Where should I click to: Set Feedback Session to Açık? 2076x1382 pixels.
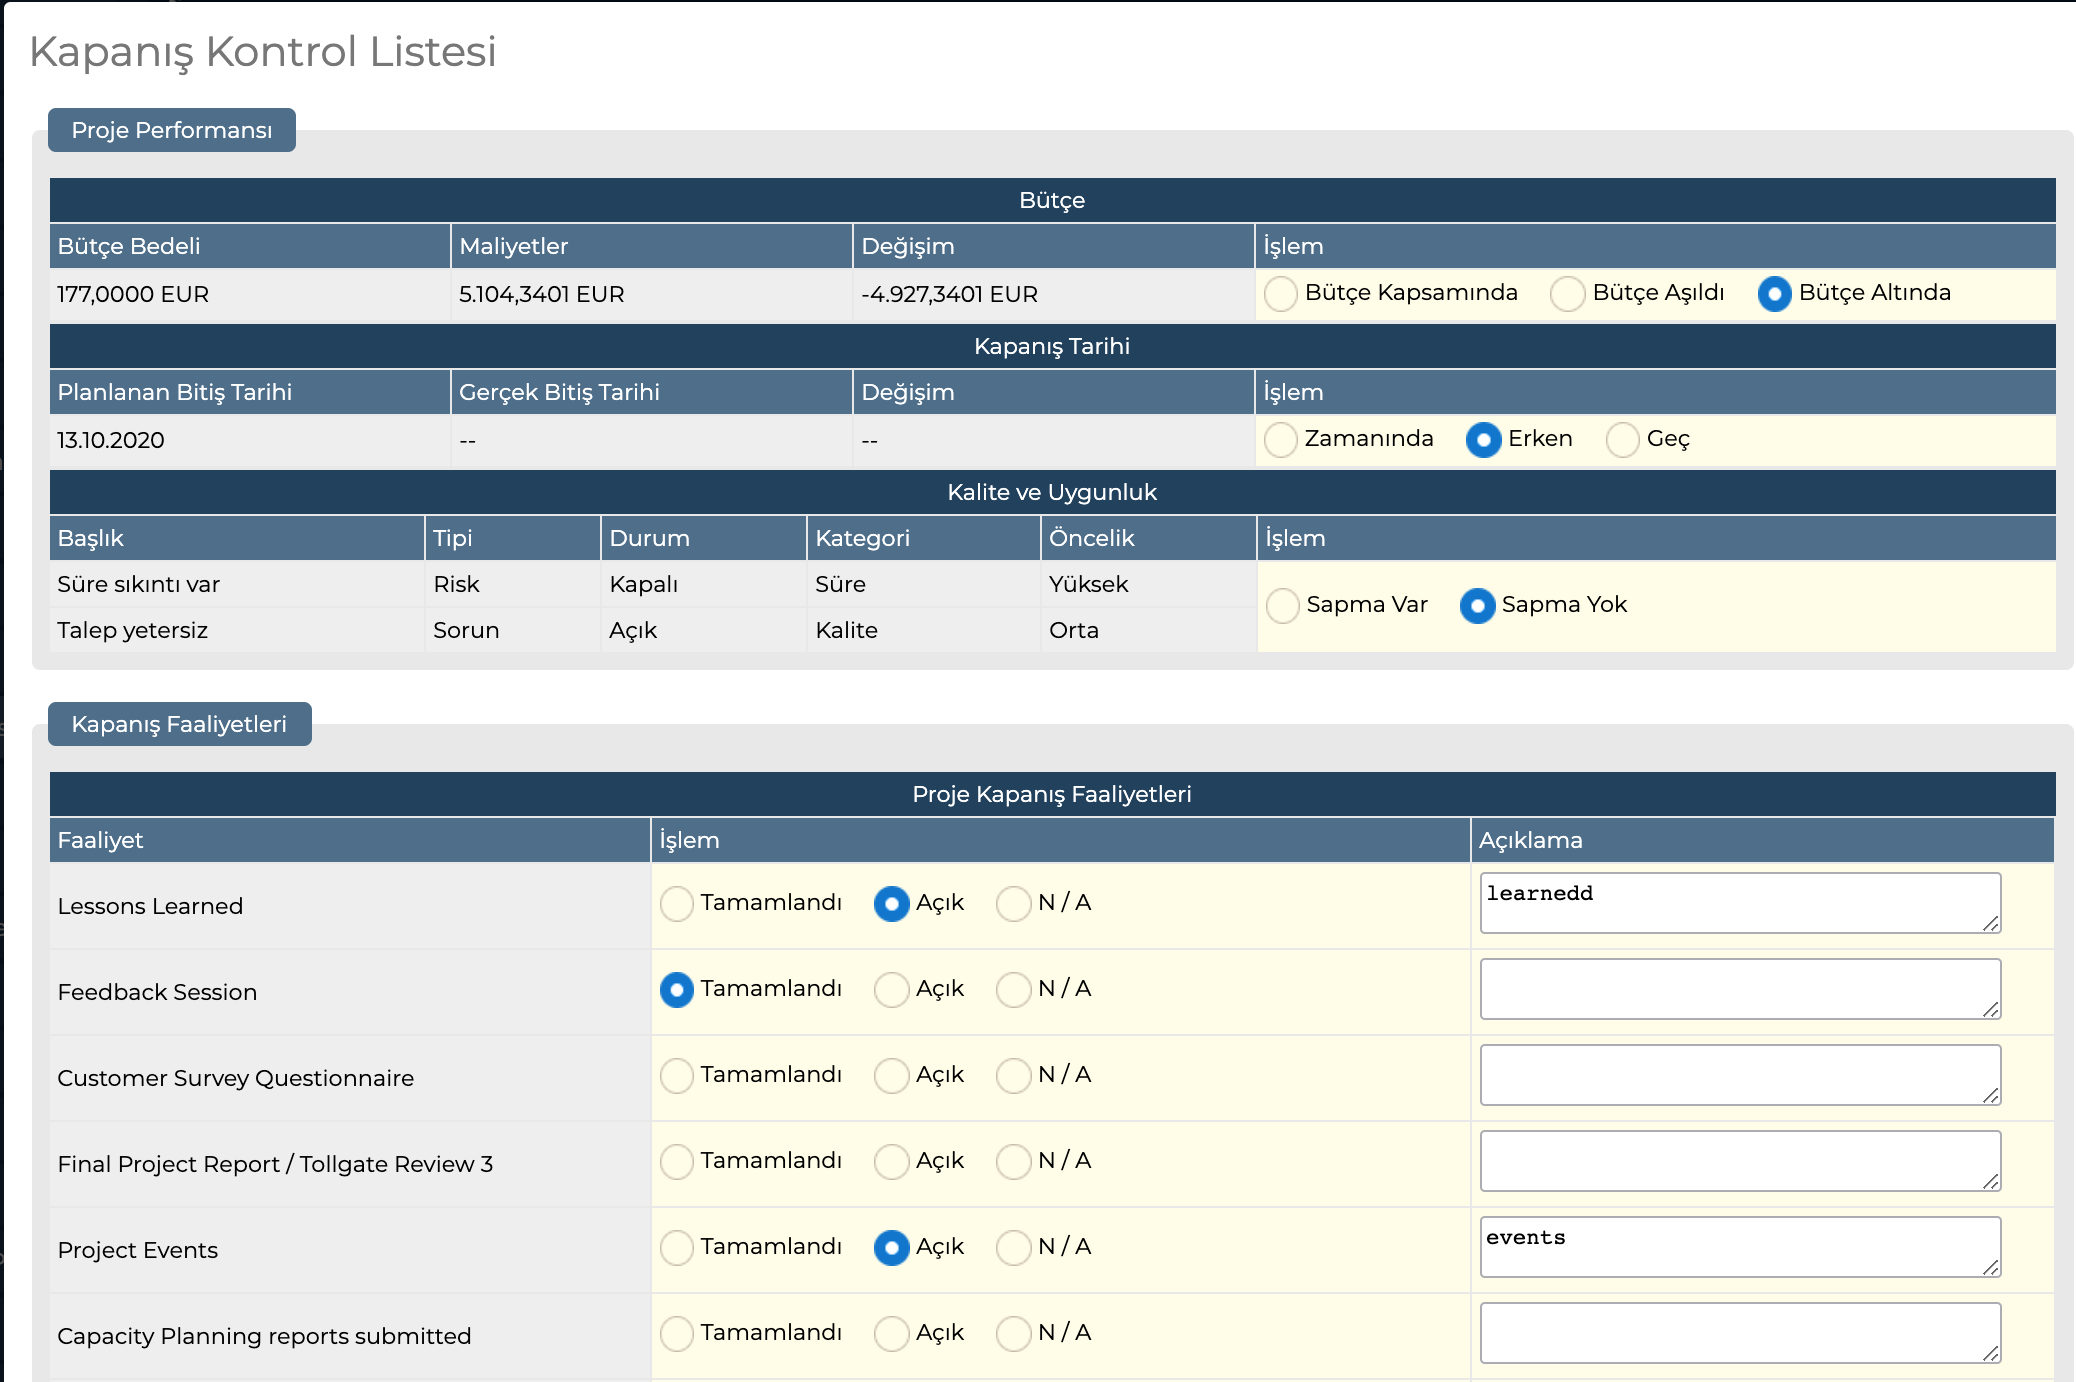891,990
